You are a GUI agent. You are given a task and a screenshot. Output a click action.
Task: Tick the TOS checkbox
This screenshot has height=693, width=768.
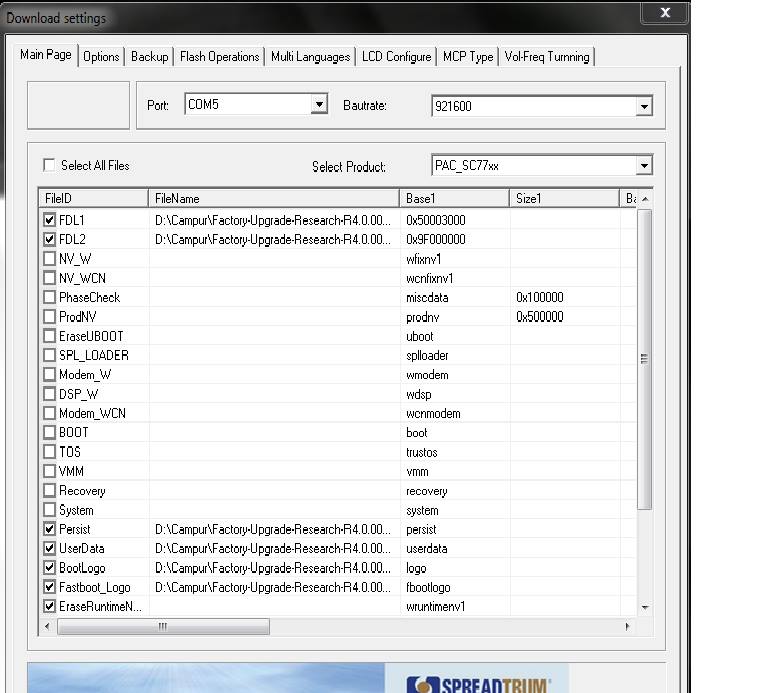[49, 452]
